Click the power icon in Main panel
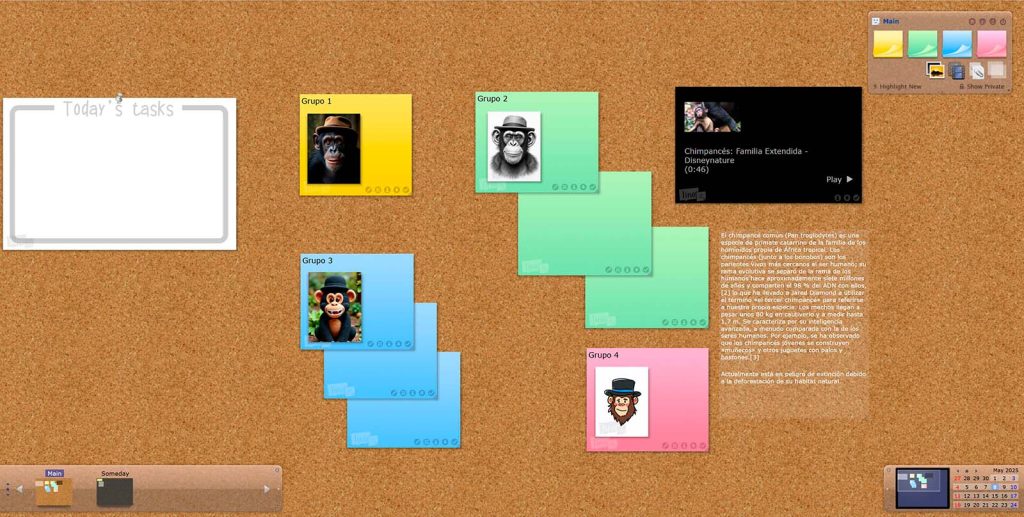This screenshot has height=517, width=1024. pyautogui.click(x=1002, y=21)
